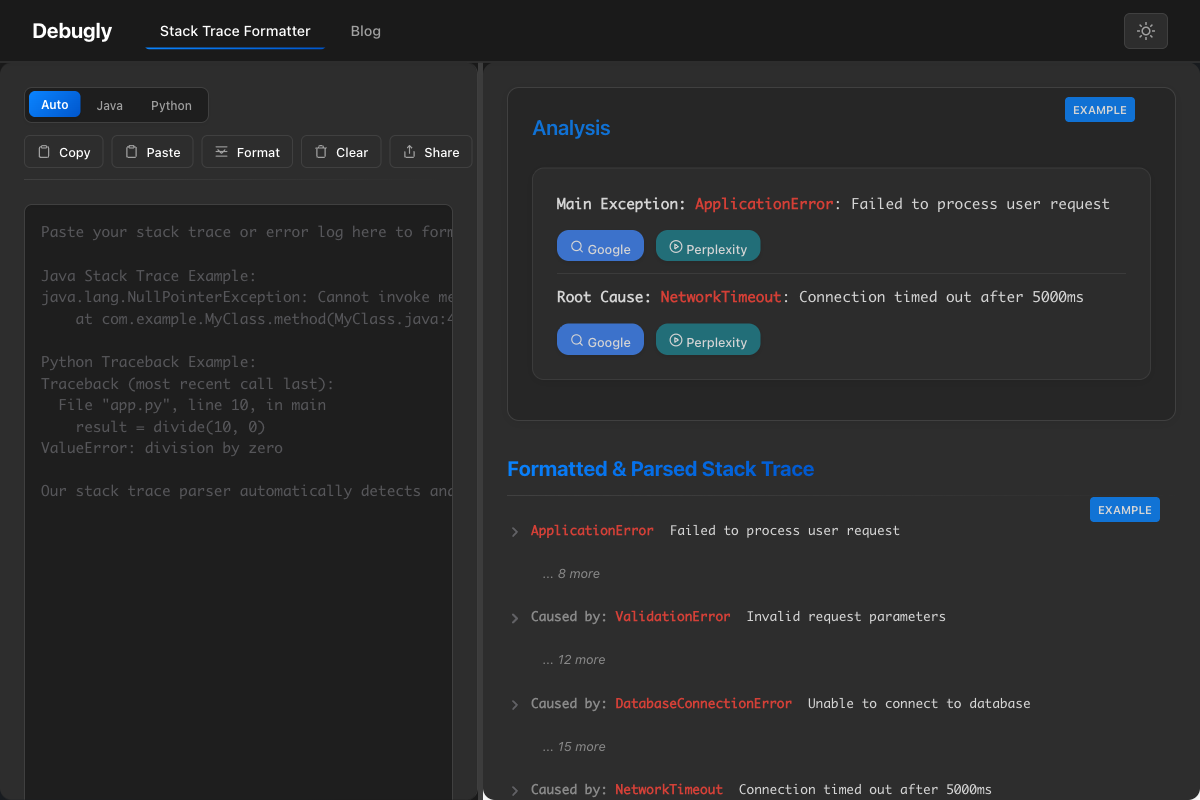Open the Stack Trace Formatter tab
1200x800 pixels.
(x=235, y=31)
